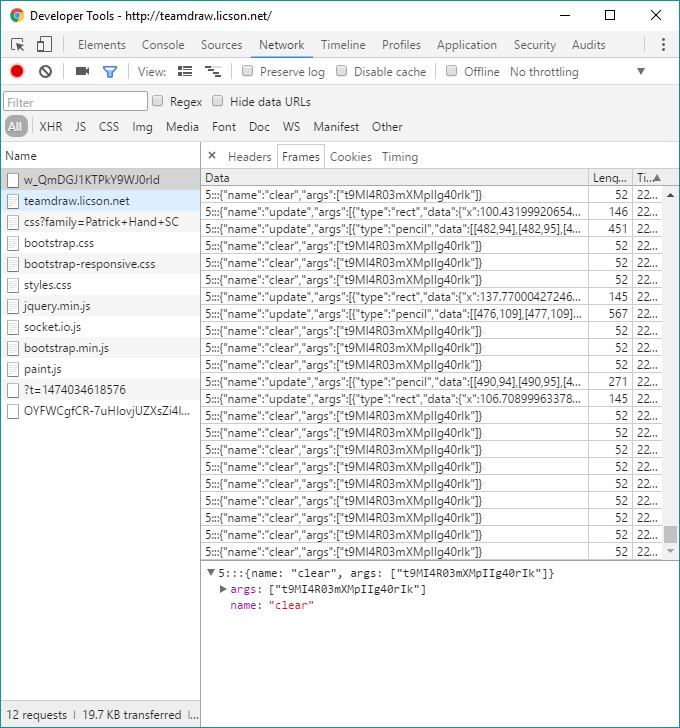Stop recording network log (red circle)
The width and height of the screenshot is (680, 728).
[17, 72]
